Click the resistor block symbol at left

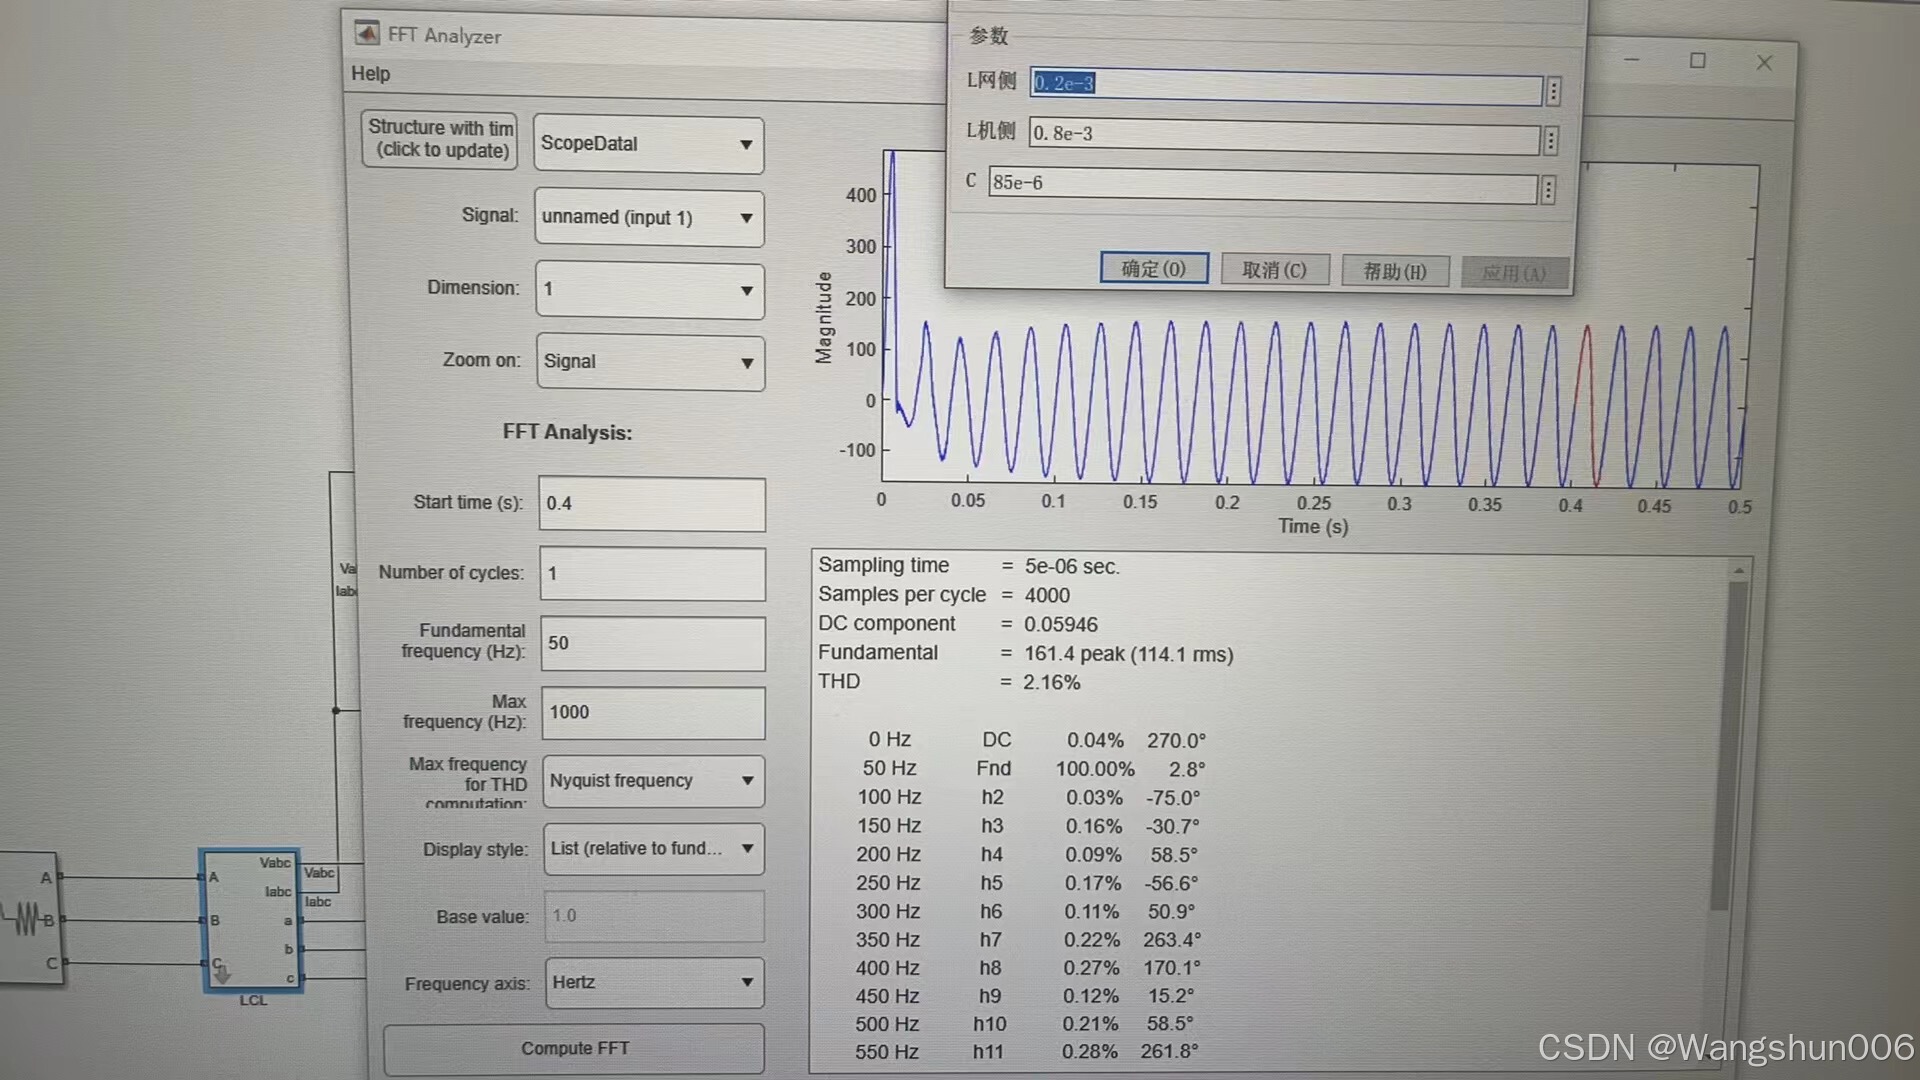tap(27, 918)
